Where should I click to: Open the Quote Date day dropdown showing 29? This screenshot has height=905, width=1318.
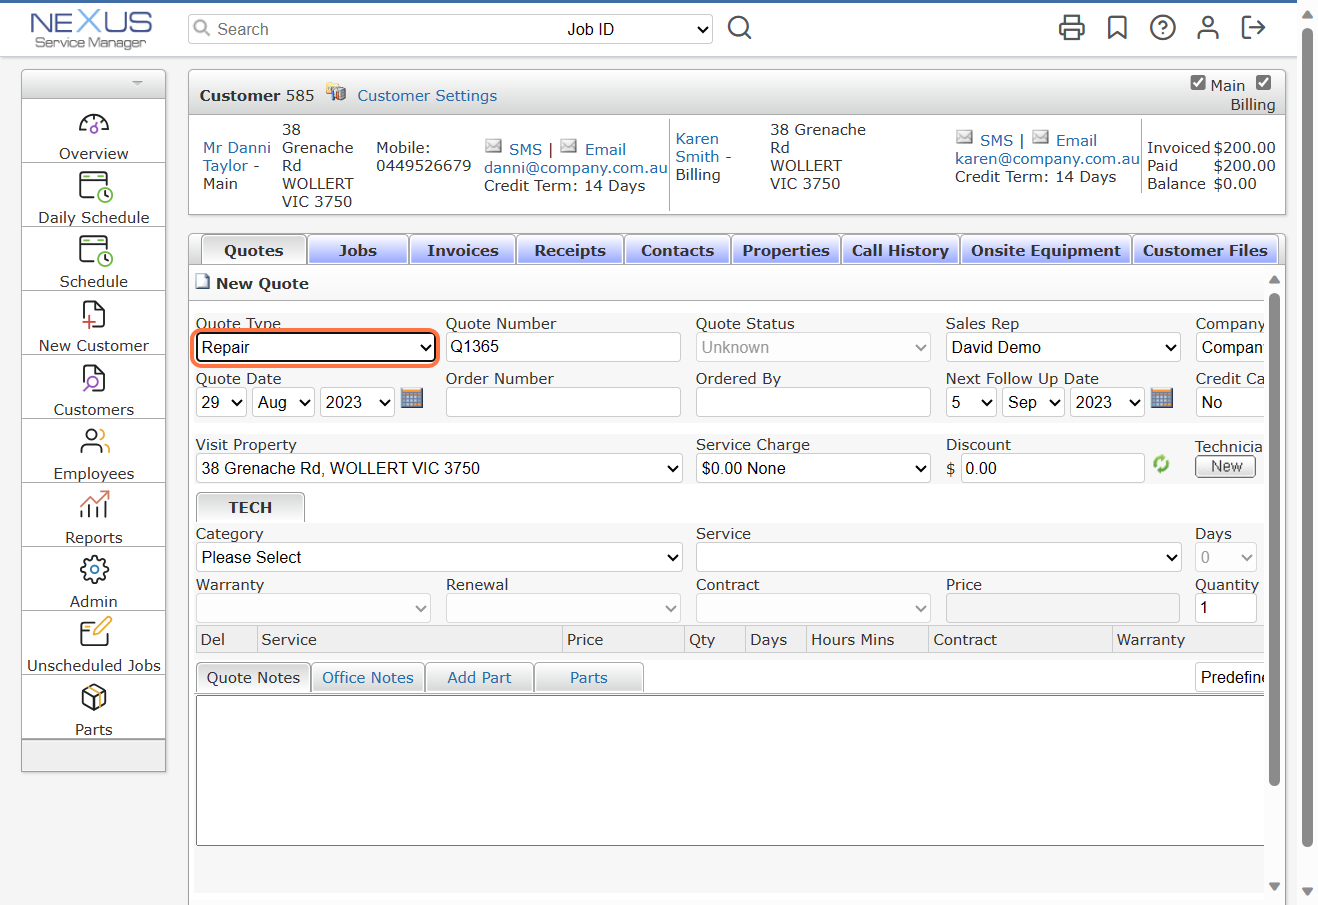(x=221, y=402)
